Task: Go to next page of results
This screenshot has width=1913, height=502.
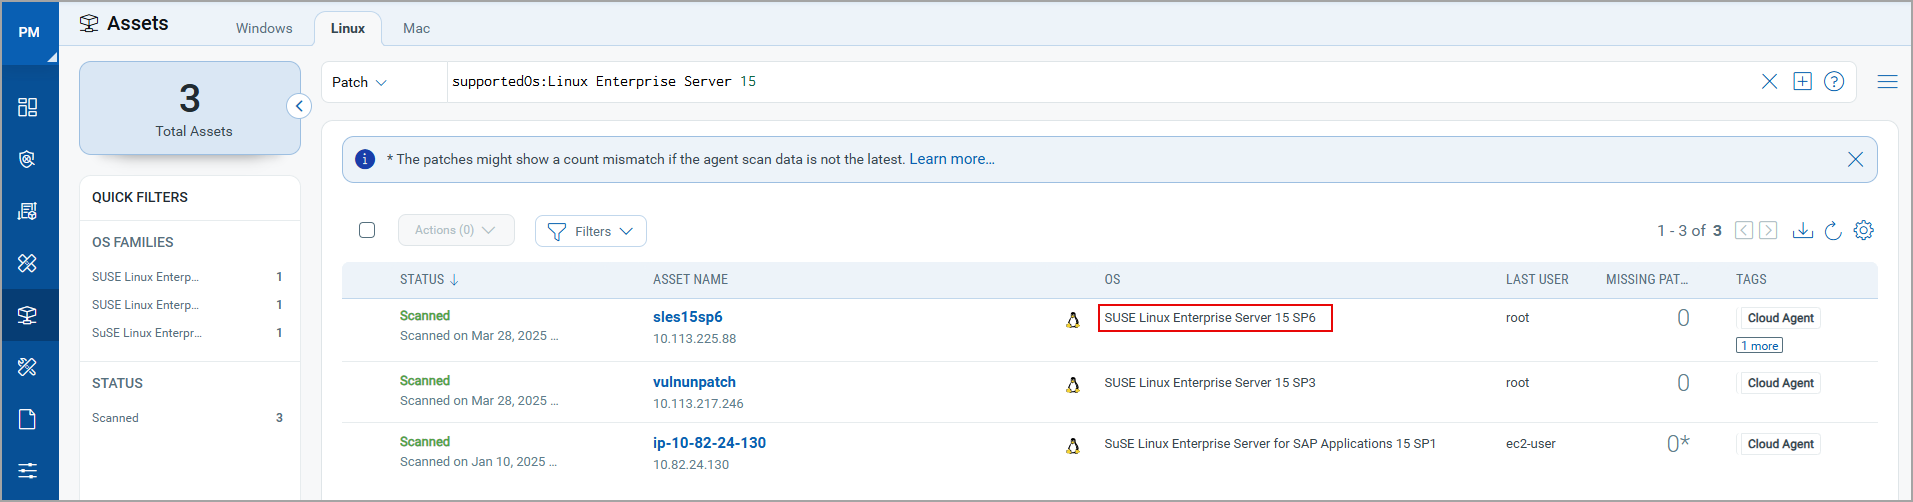Action: (1768, 230)
